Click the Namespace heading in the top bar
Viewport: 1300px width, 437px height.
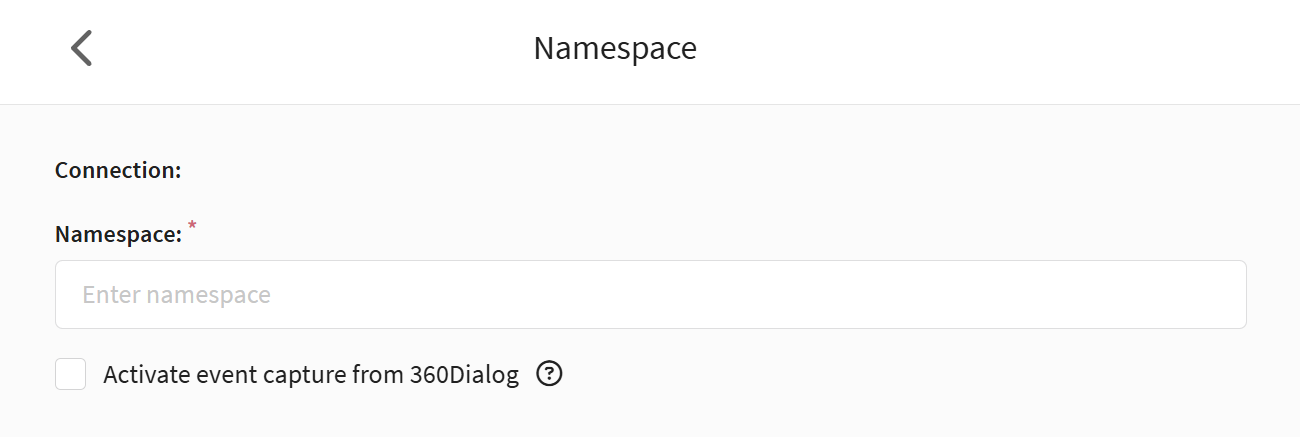tap(615, 48)
